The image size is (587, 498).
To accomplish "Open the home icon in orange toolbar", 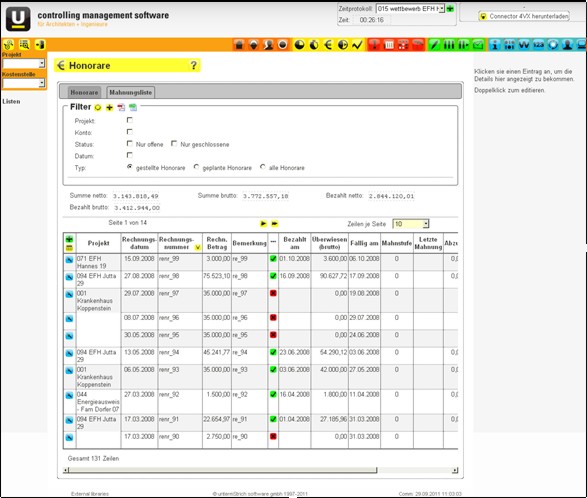I will [239, 45].
